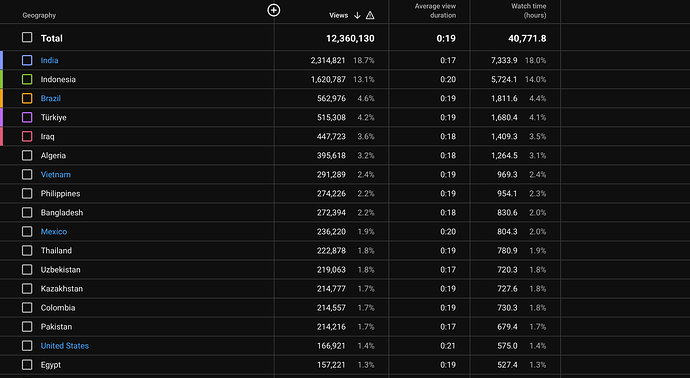Open the United States geography link
The width and height of the screenshot is (690, 378).
coord(65,345)
